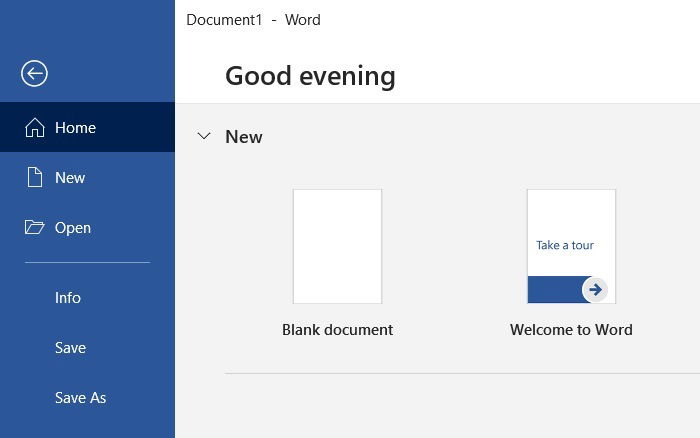The width and height of the screenshot is (700, 438).
Task: Open the Info page
Action: 68,298
